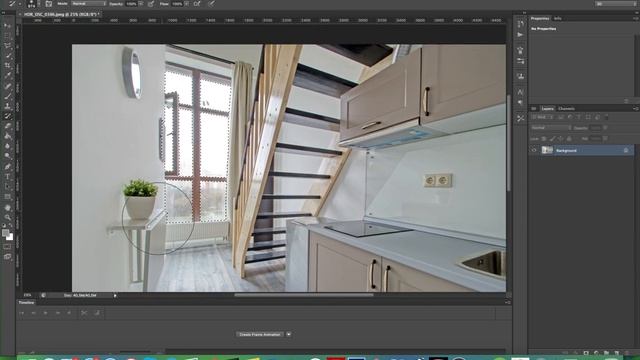640x360 pixels.
Task: Open the workspace switcher dropdown
Action: pos(616,4)
